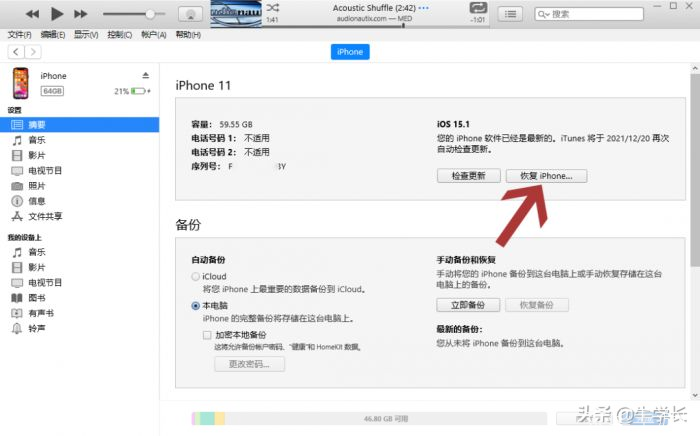The width and height of the screenshot is (700, 436).
Task: Click the vertical scrollbar thumb
Action: point(695,170)
